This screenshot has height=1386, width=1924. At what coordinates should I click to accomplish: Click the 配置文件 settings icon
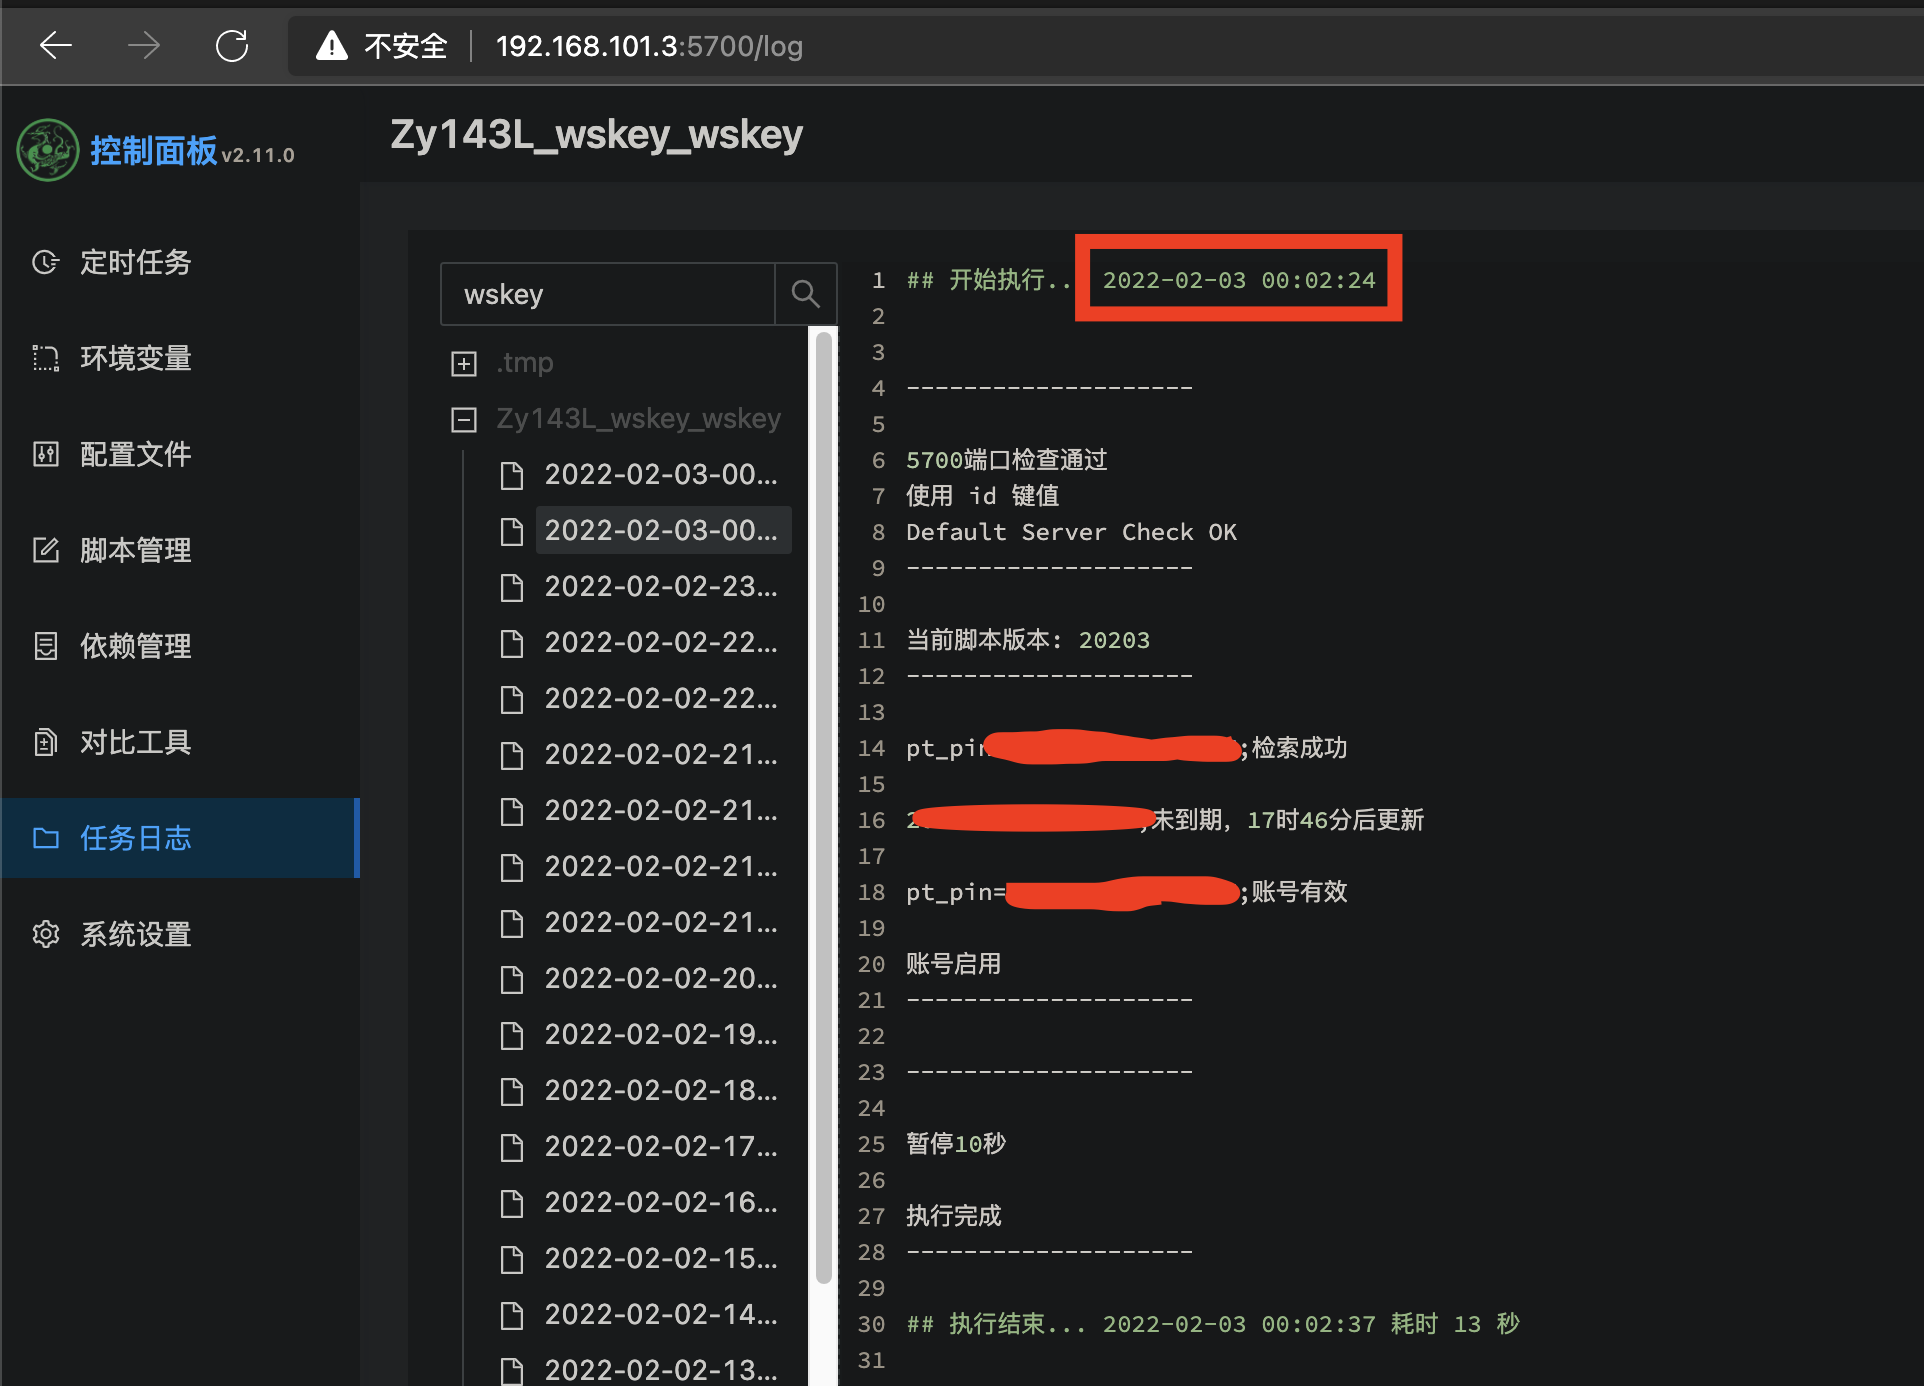46,454
